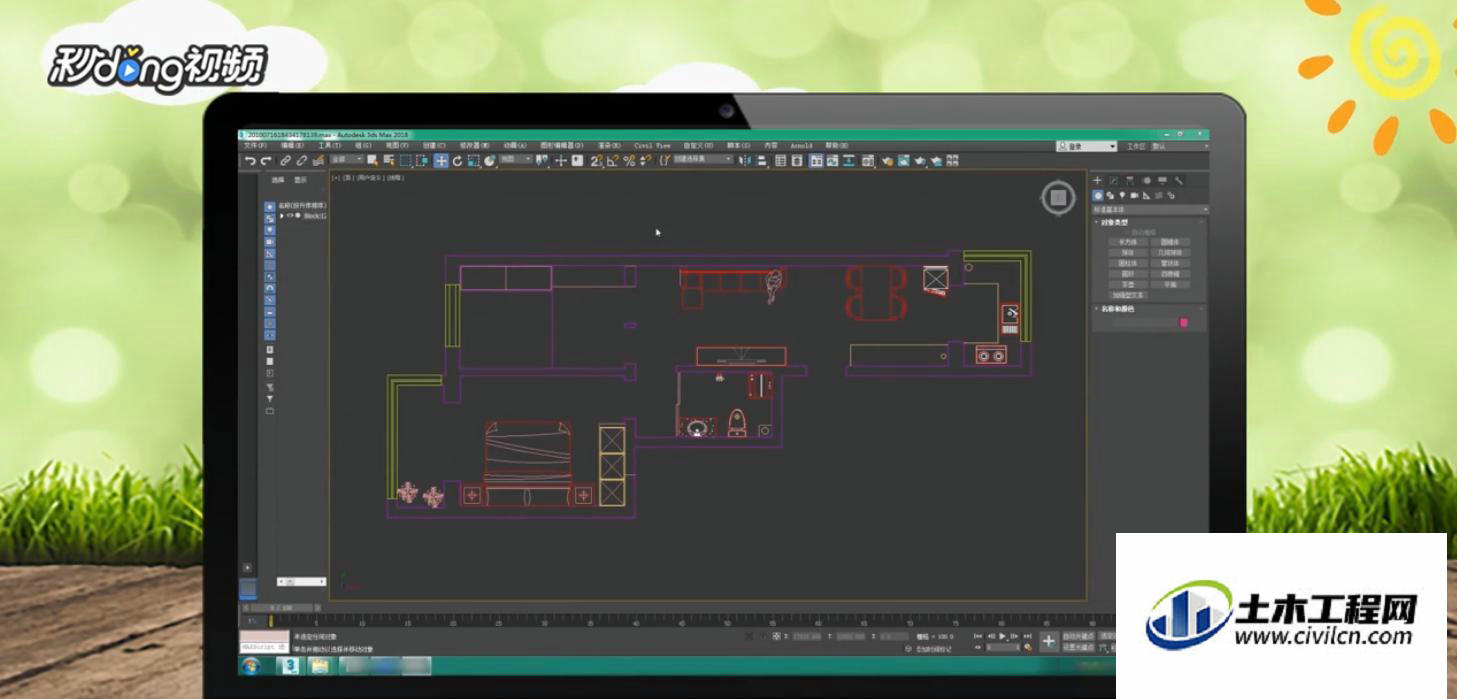The height and width of the screenshot is (699, 1457).
Task: Select the Shapes category icon
Action: tap(1110, 195)
